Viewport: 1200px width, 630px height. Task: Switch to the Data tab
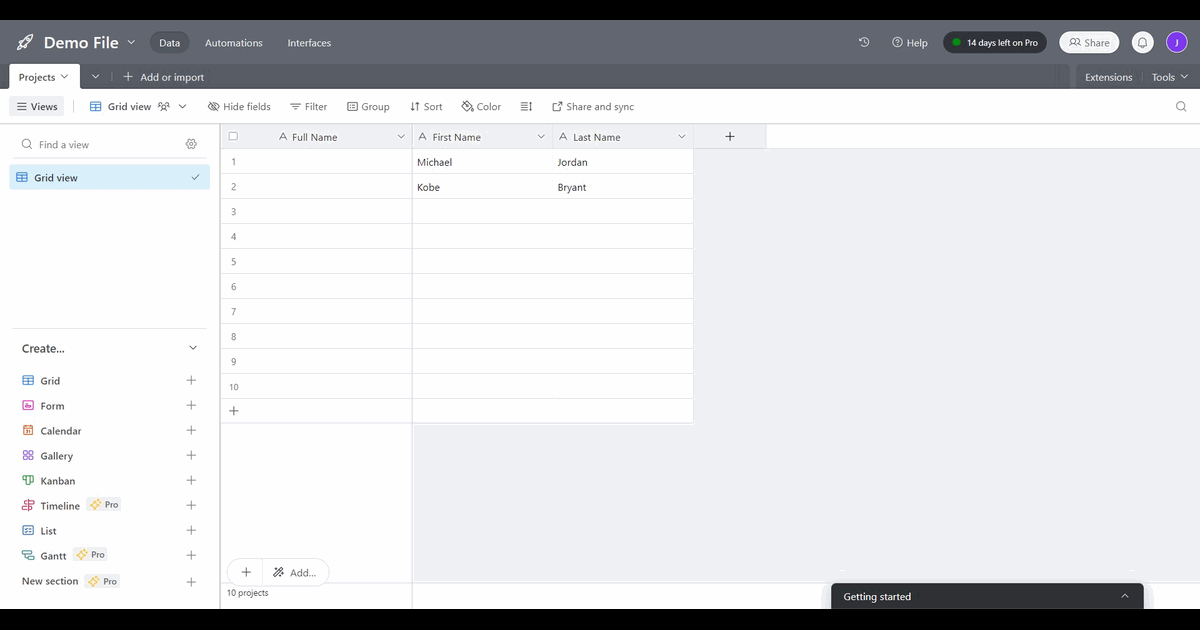point(169,43)
